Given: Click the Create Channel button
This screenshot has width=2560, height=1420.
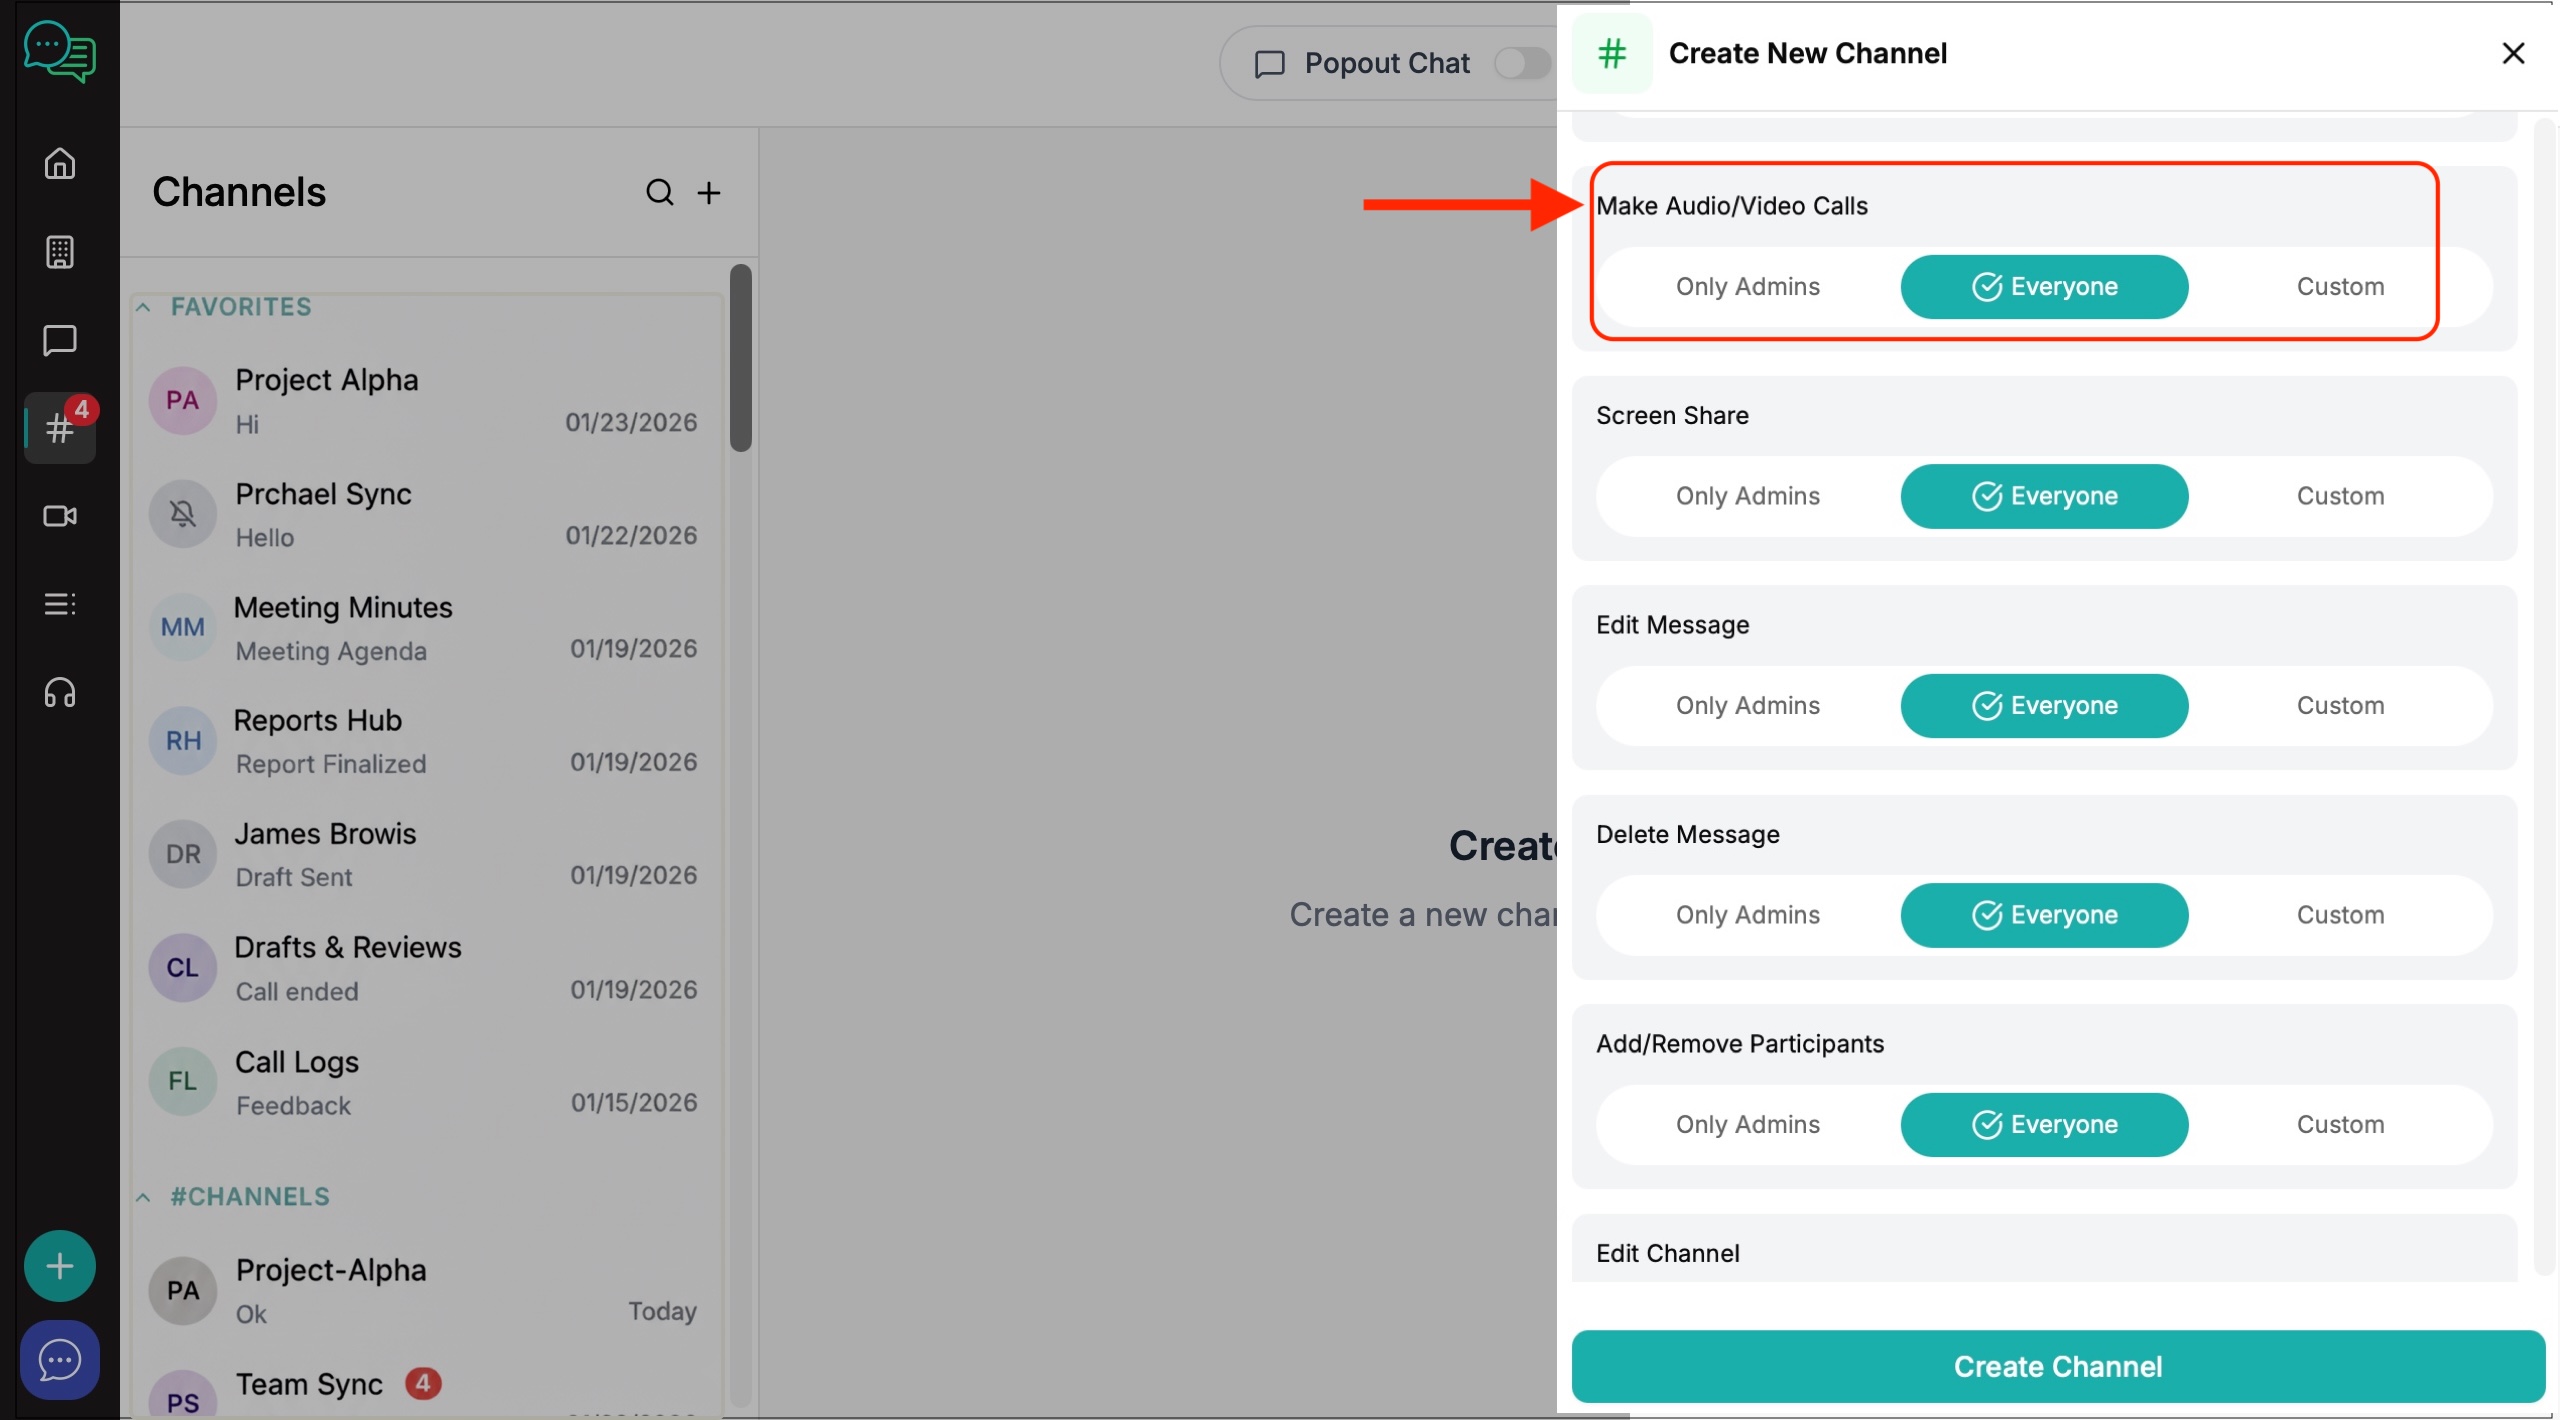Looking at the screenshot, I should click(x=2057, y=1367).
